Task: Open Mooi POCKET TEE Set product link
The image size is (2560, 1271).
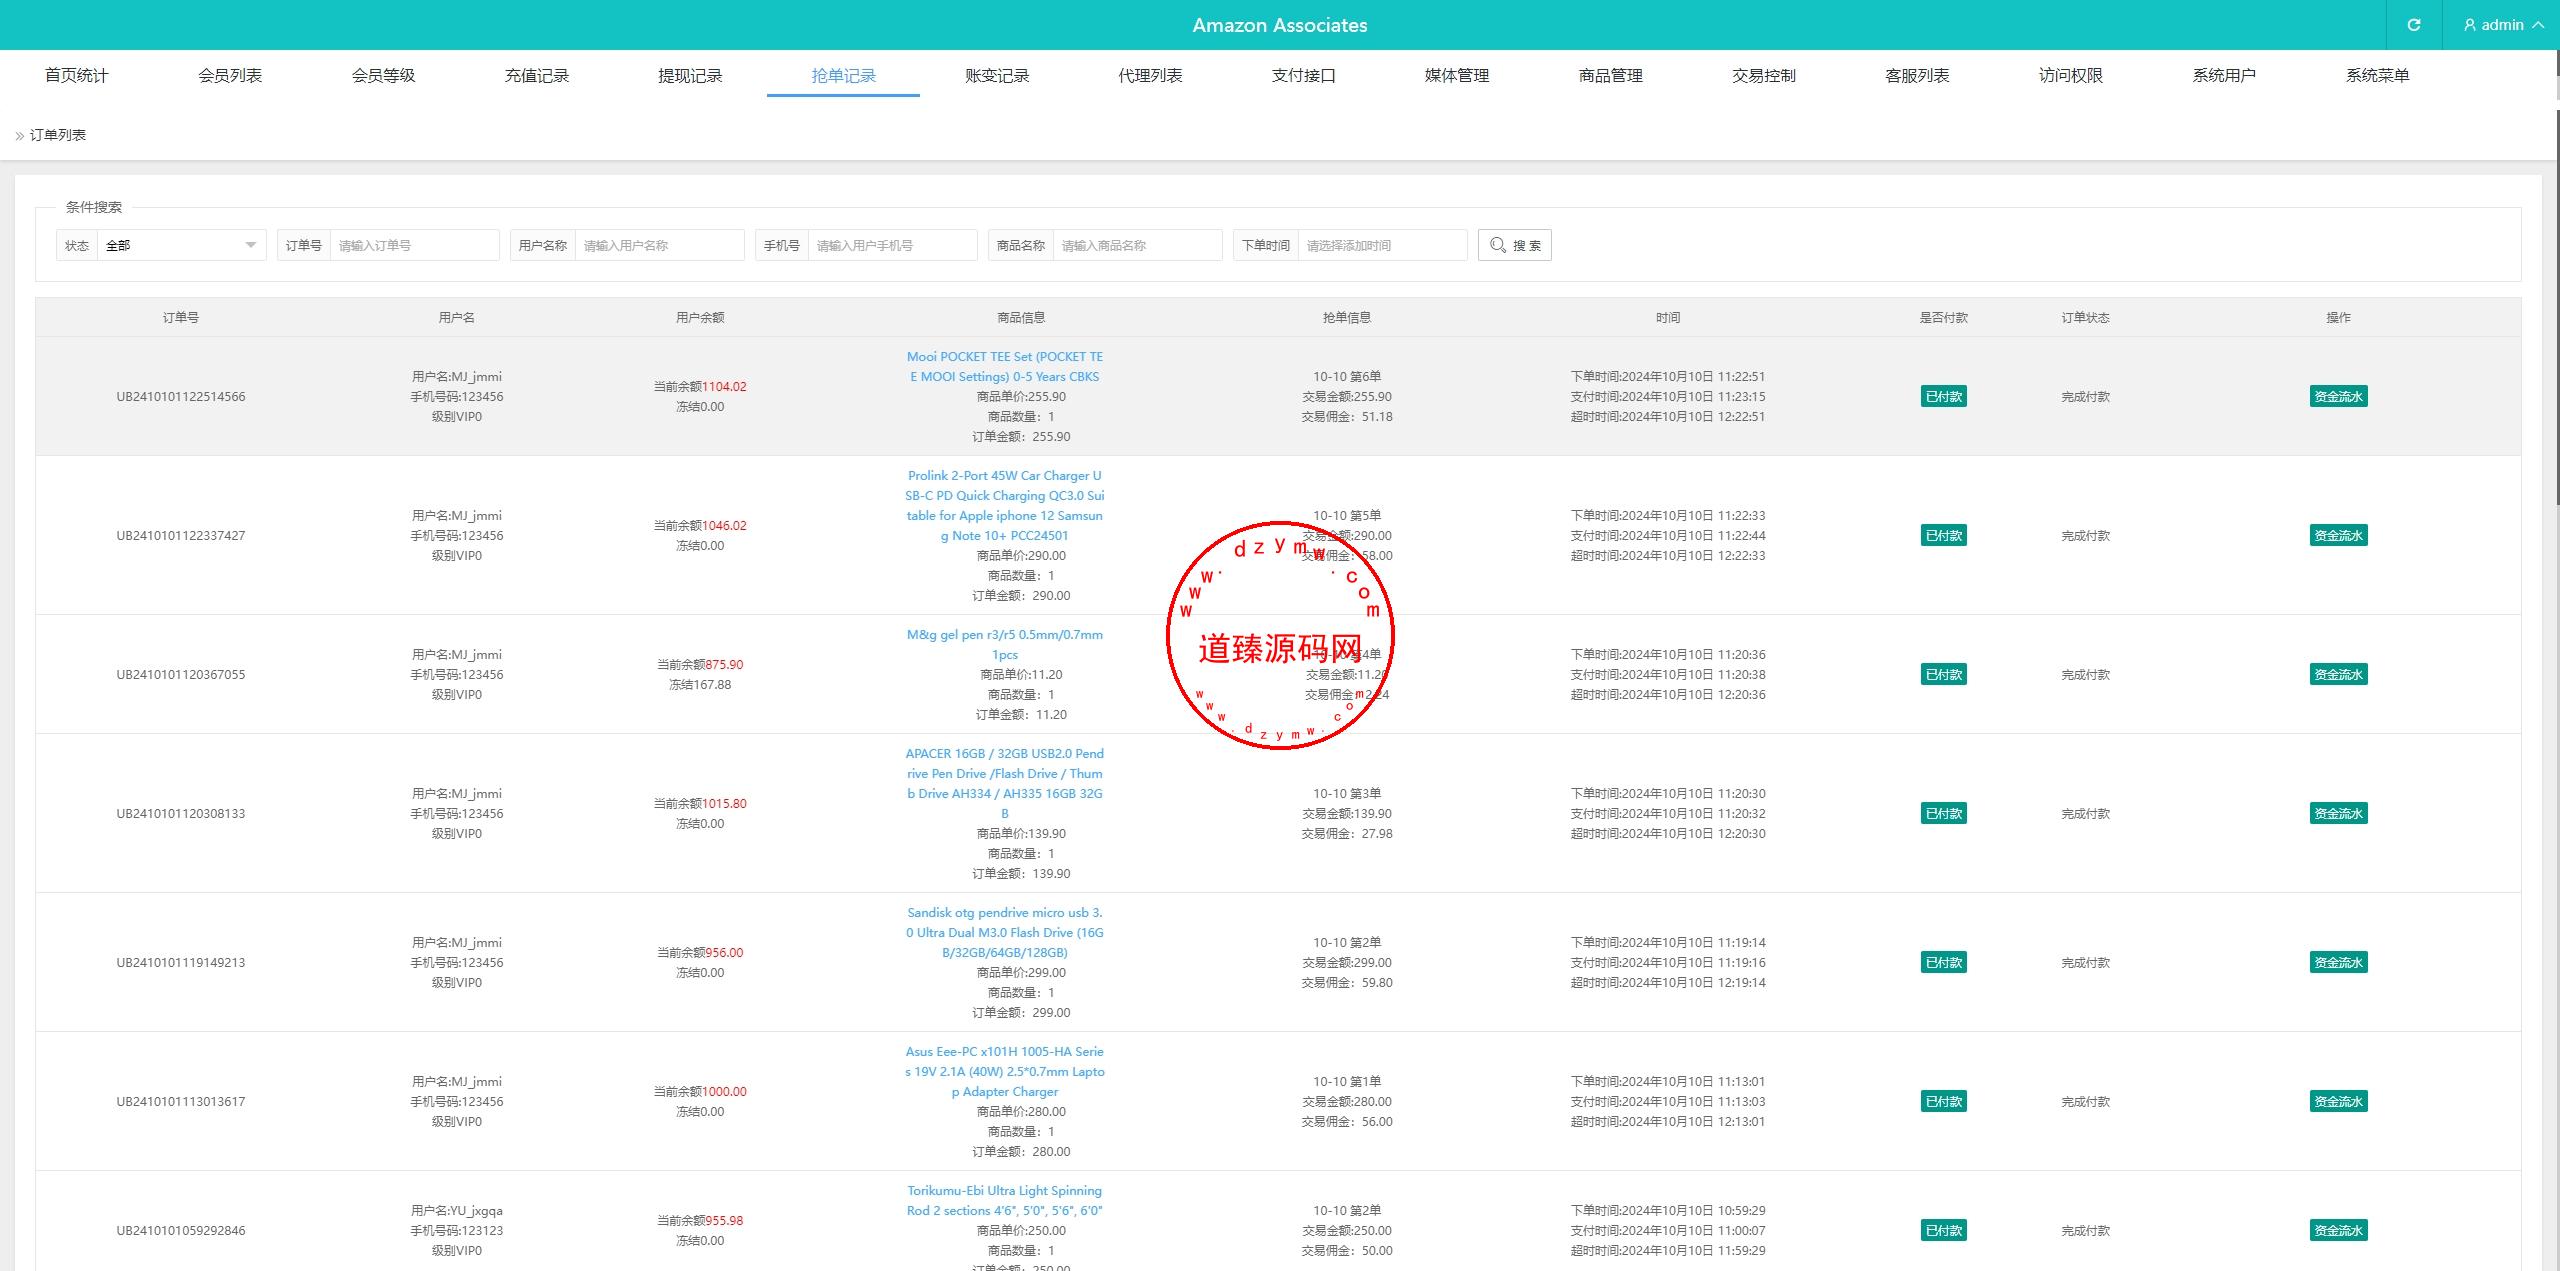Action: point(1005,367)
